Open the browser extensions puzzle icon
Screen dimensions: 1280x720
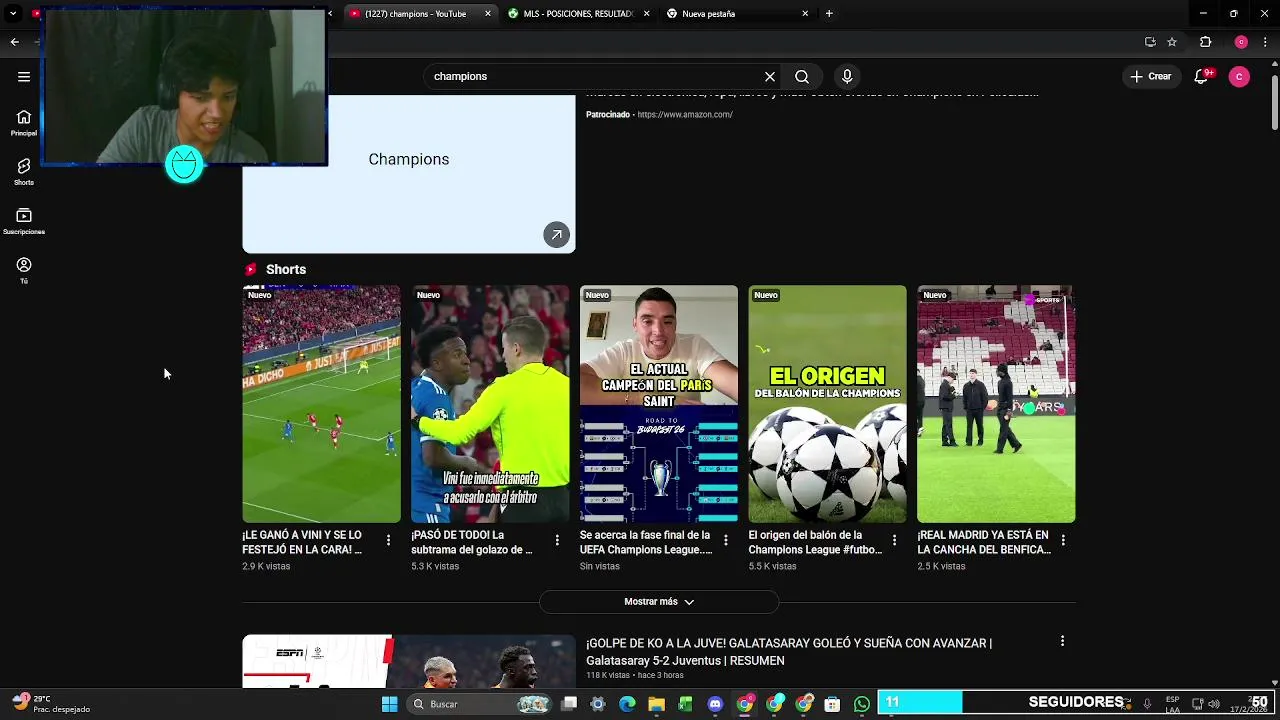[x=1206, y=42]
